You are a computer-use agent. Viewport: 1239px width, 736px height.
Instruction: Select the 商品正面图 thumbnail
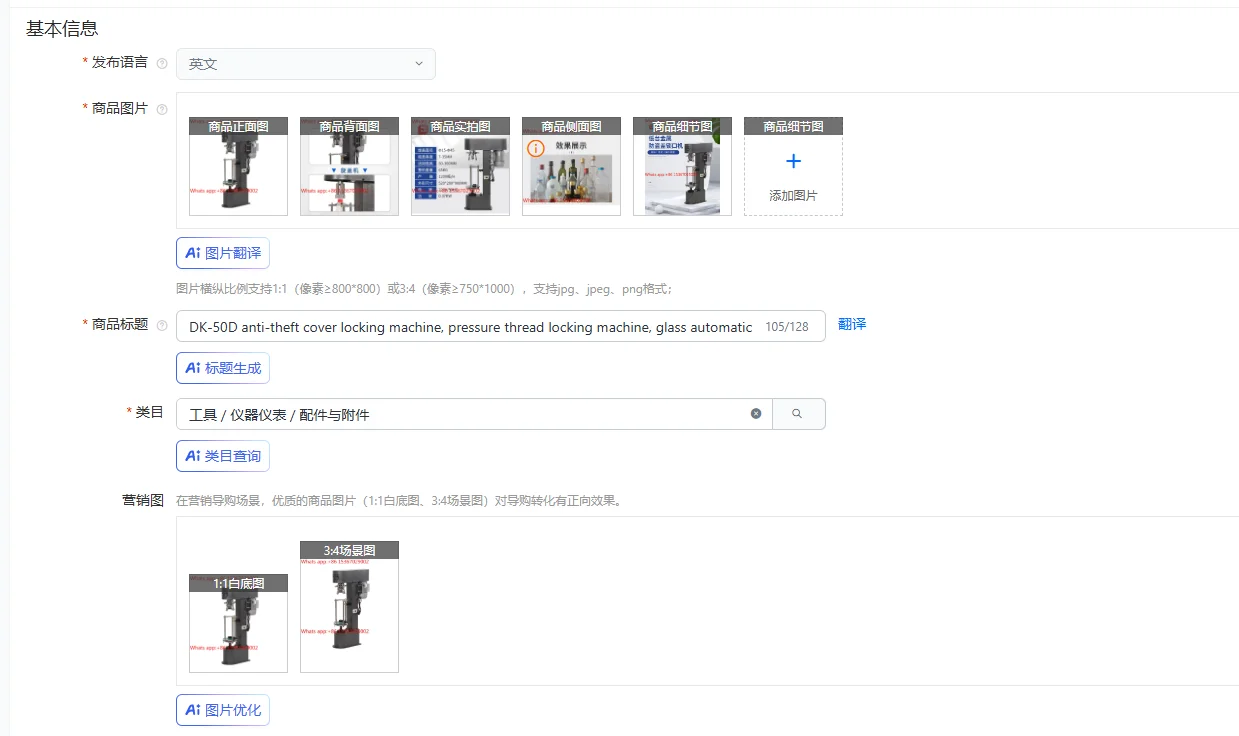tap(238, 166)
